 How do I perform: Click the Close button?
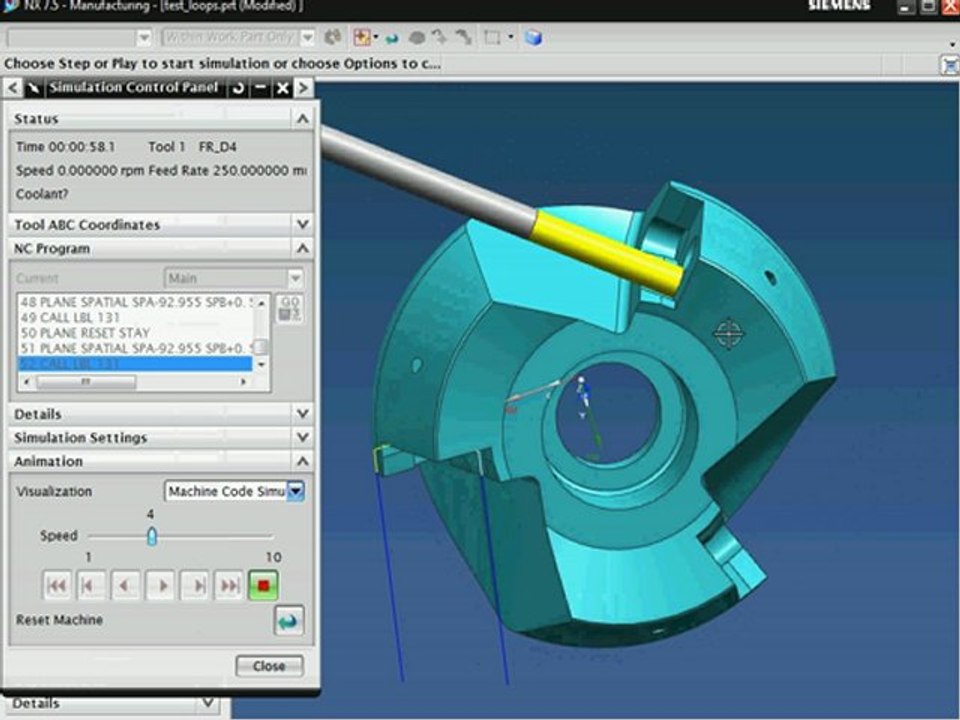[x=269, y=666]
